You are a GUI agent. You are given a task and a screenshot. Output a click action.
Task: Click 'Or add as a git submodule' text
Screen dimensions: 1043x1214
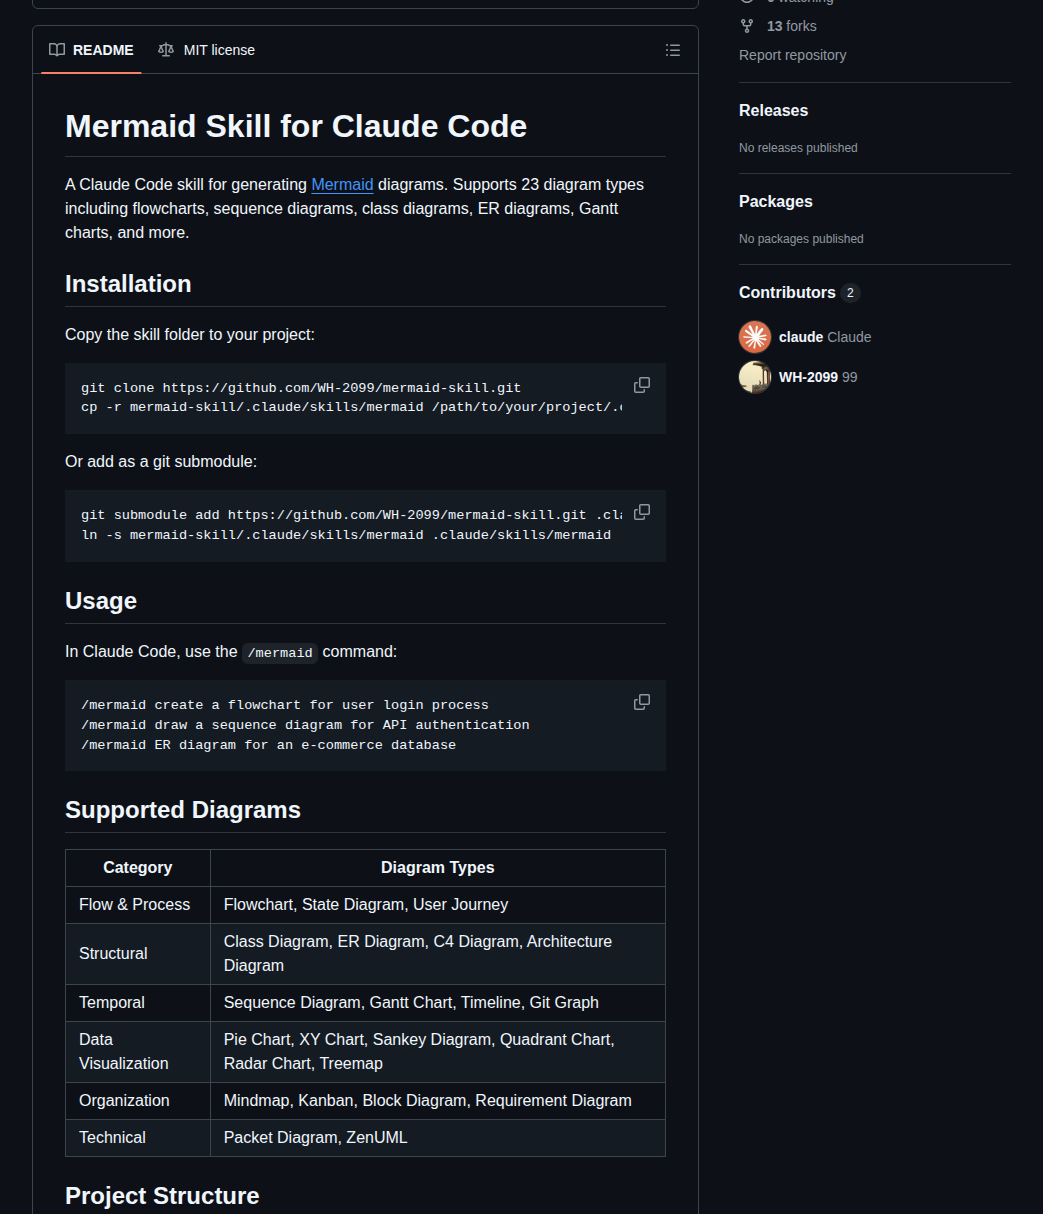tap(161, 461)
